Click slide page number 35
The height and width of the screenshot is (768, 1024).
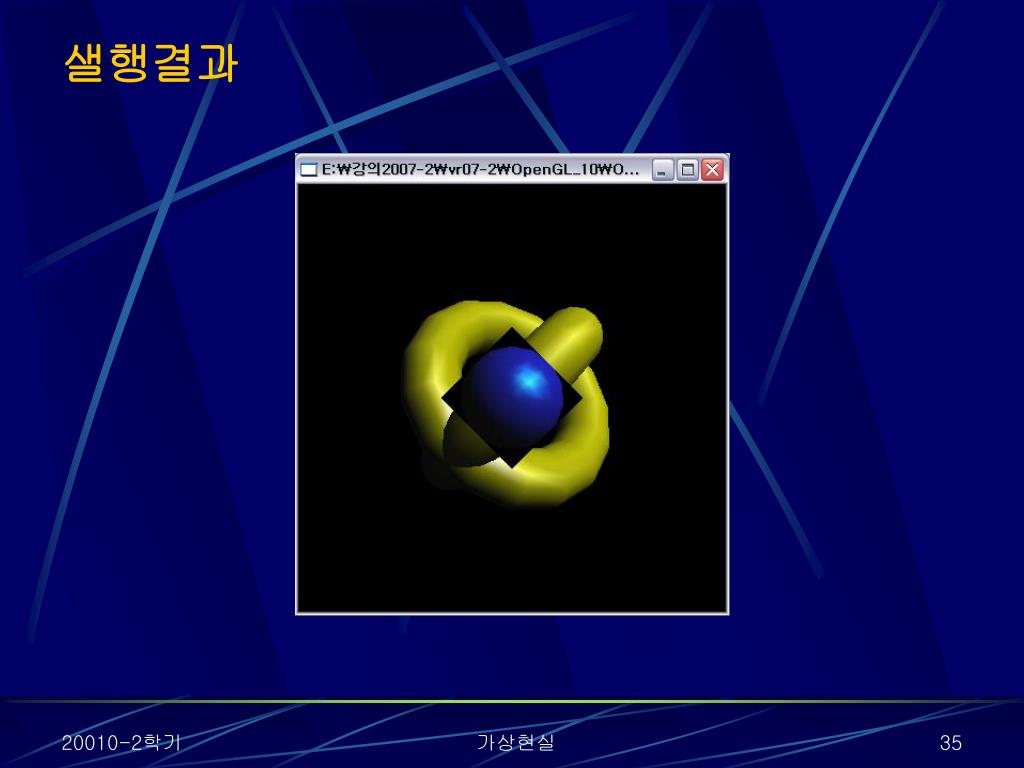[950, 743]
